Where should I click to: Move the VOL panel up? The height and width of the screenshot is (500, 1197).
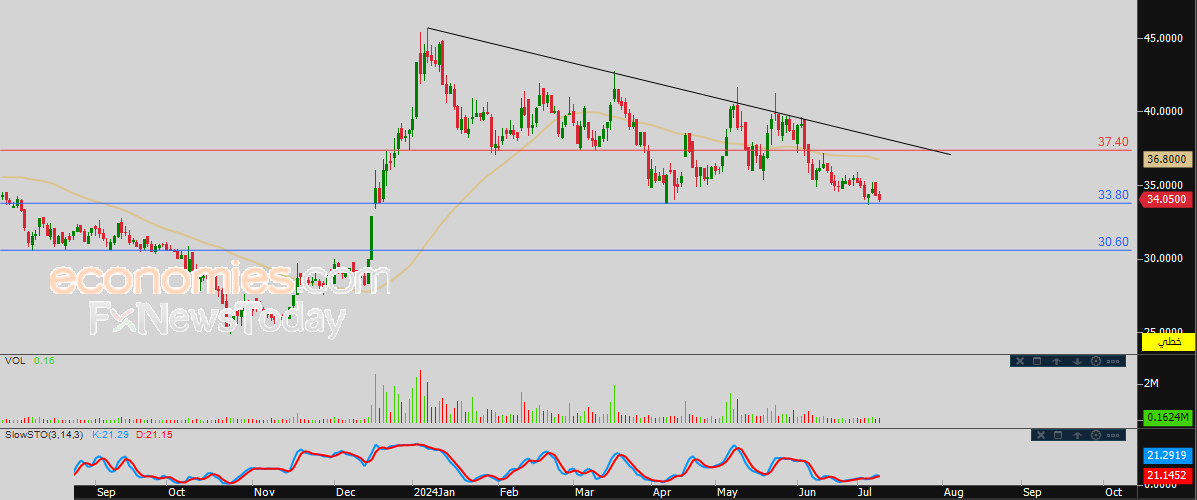pos(1057,361)
